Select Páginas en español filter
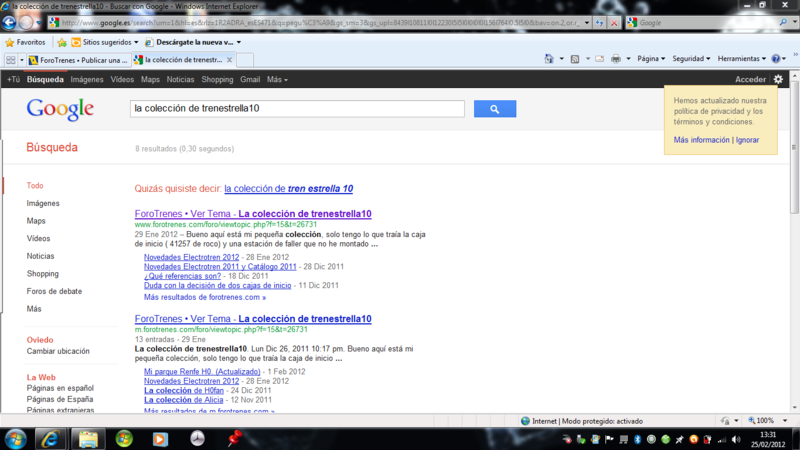Screen dimensions: 800x450 (60, 388)
